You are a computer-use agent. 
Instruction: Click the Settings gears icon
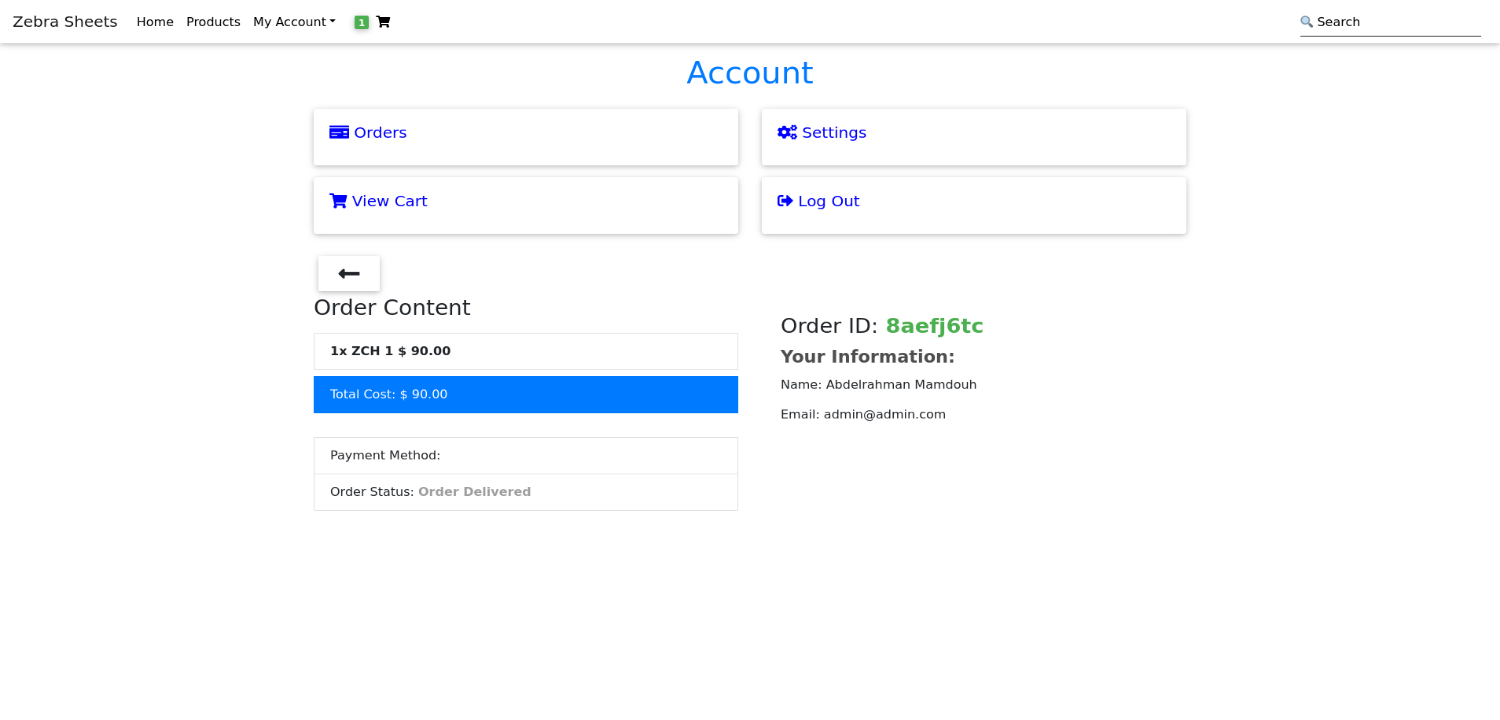tap(787, 132)
